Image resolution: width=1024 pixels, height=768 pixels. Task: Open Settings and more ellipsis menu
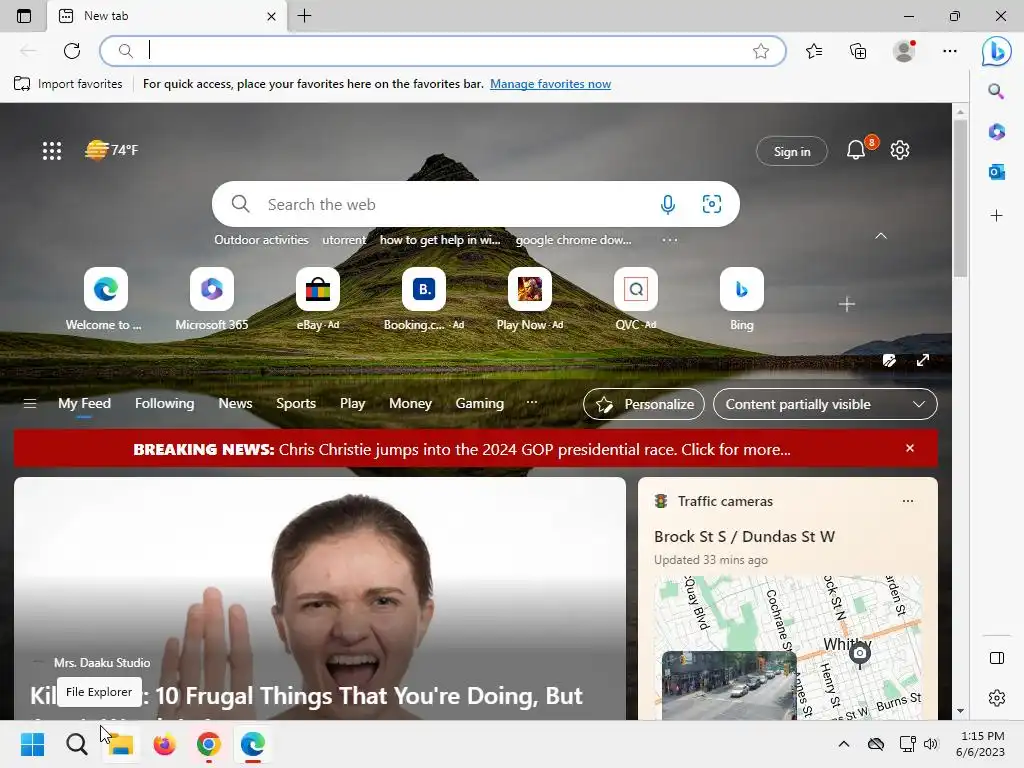[950, 51]
